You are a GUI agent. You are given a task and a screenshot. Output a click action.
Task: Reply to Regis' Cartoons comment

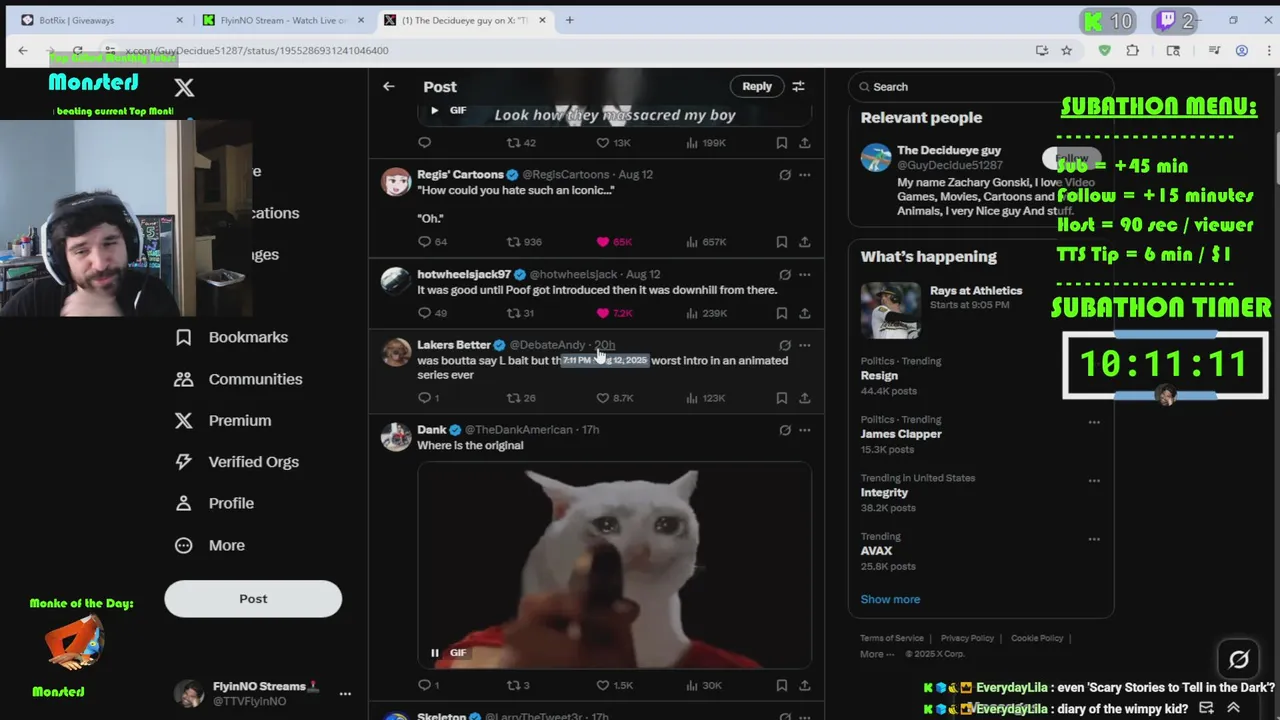click(425, 241)
